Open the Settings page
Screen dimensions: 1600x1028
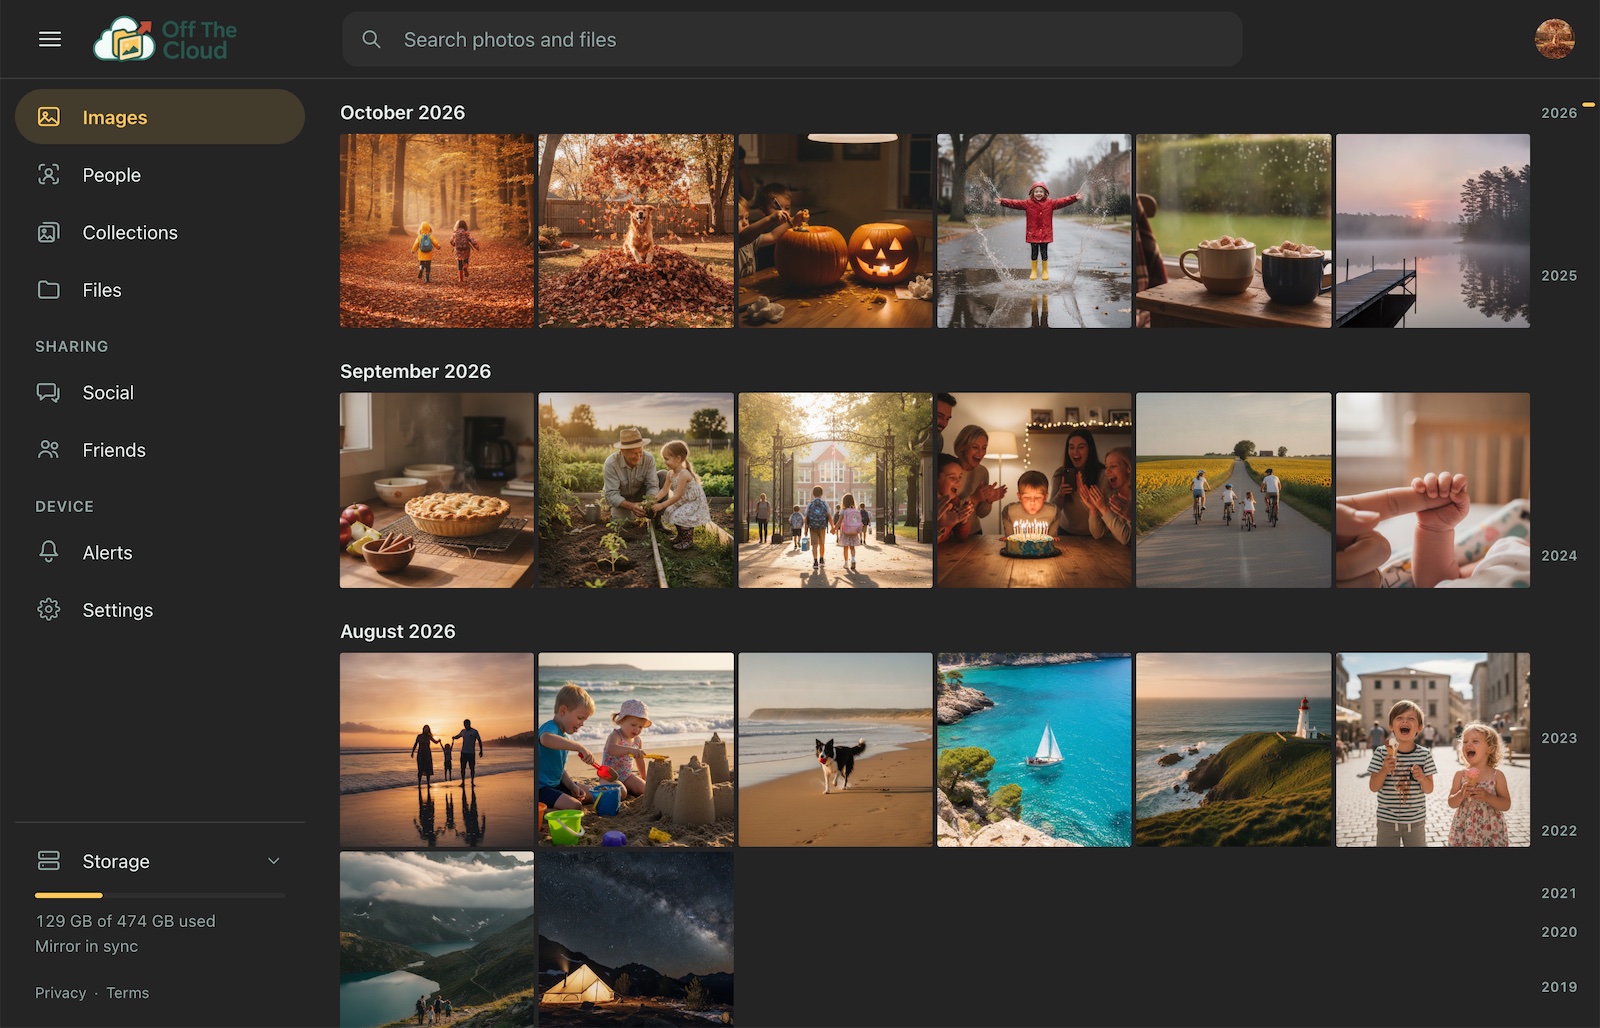click(160, 610)
